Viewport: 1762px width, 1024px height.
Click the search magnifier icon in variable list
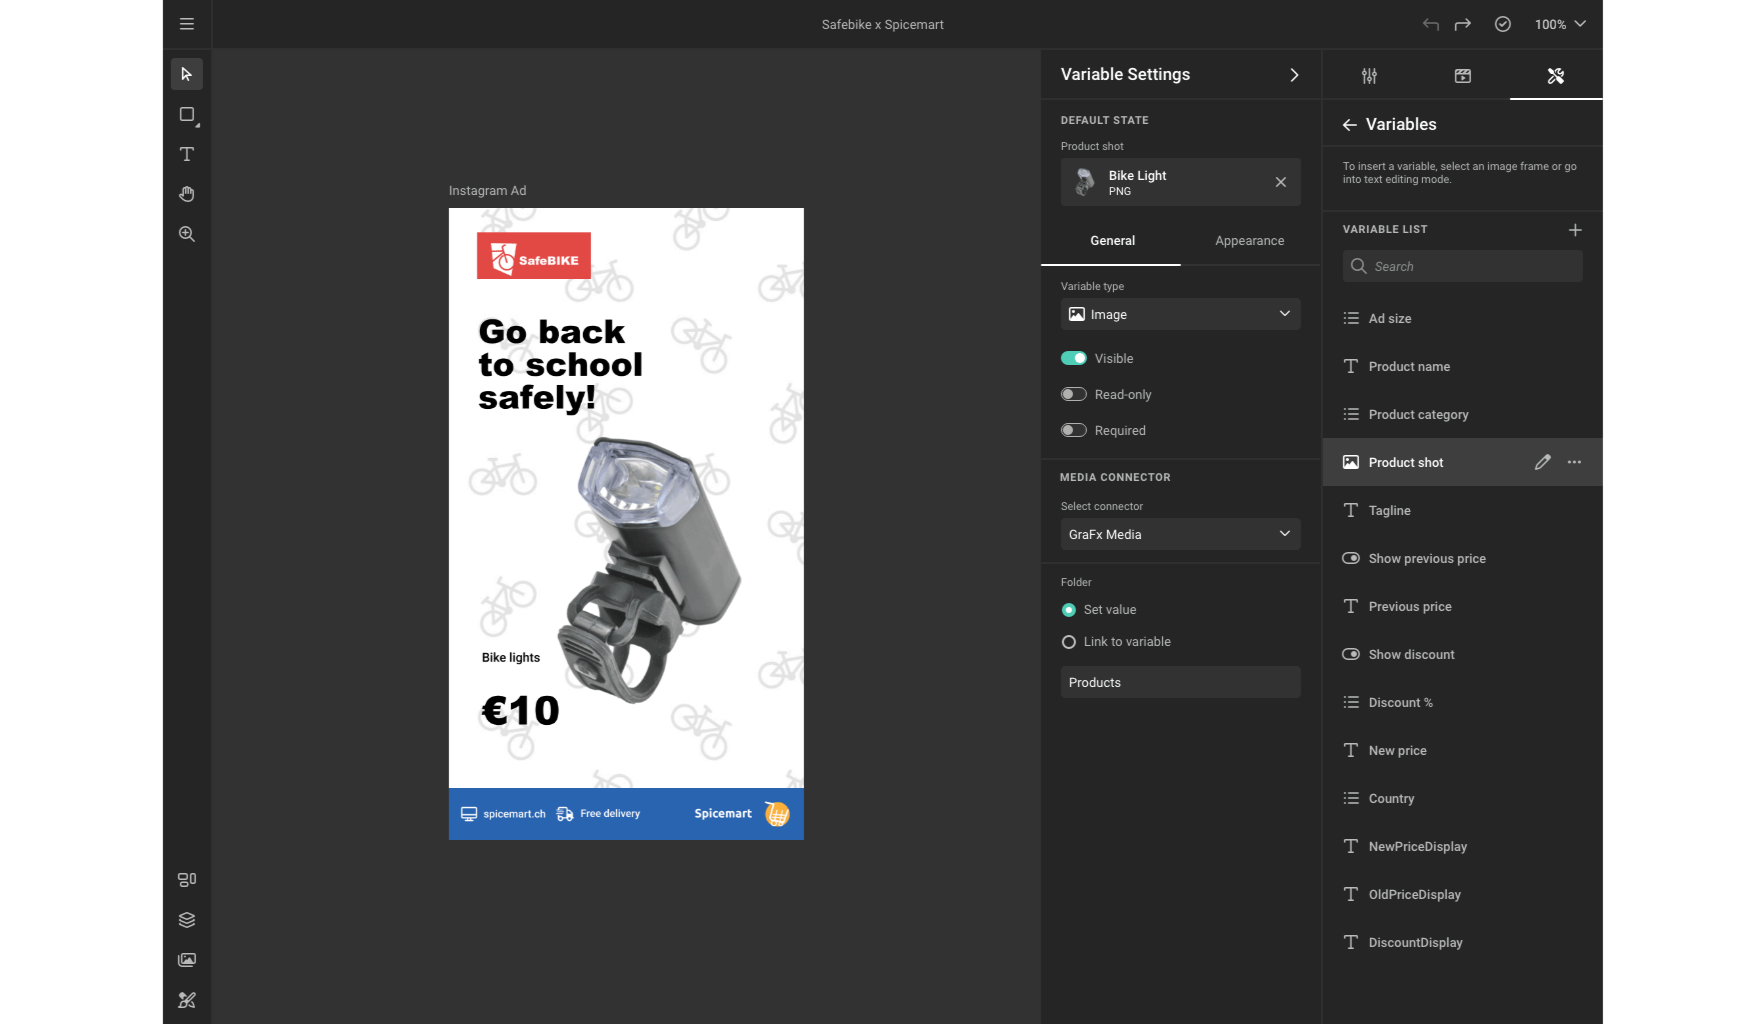coord(1359,266)
